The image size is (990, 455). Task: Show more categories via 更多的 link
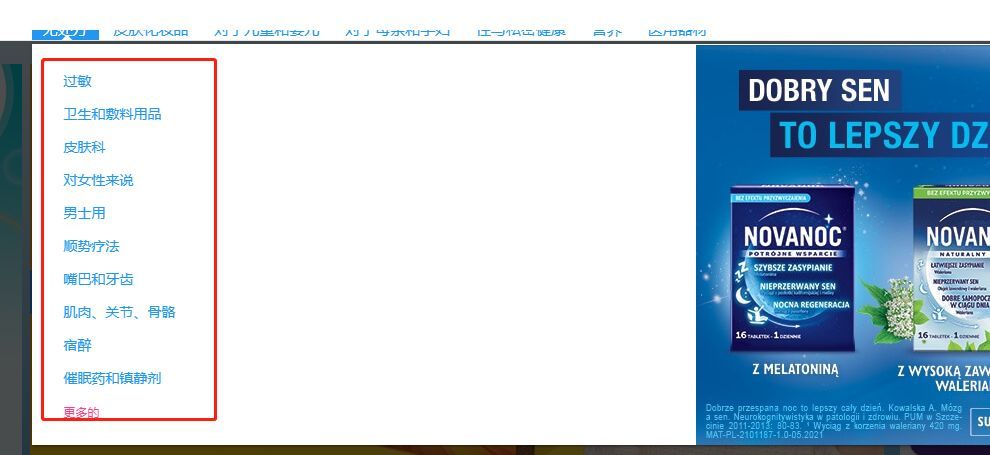pos(81,413)
